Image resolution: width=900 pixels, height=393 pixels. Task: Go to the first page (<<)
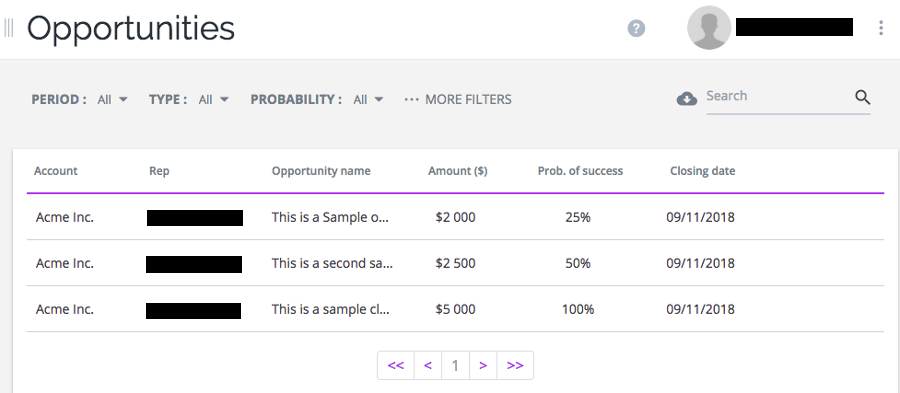coord(395,365)
